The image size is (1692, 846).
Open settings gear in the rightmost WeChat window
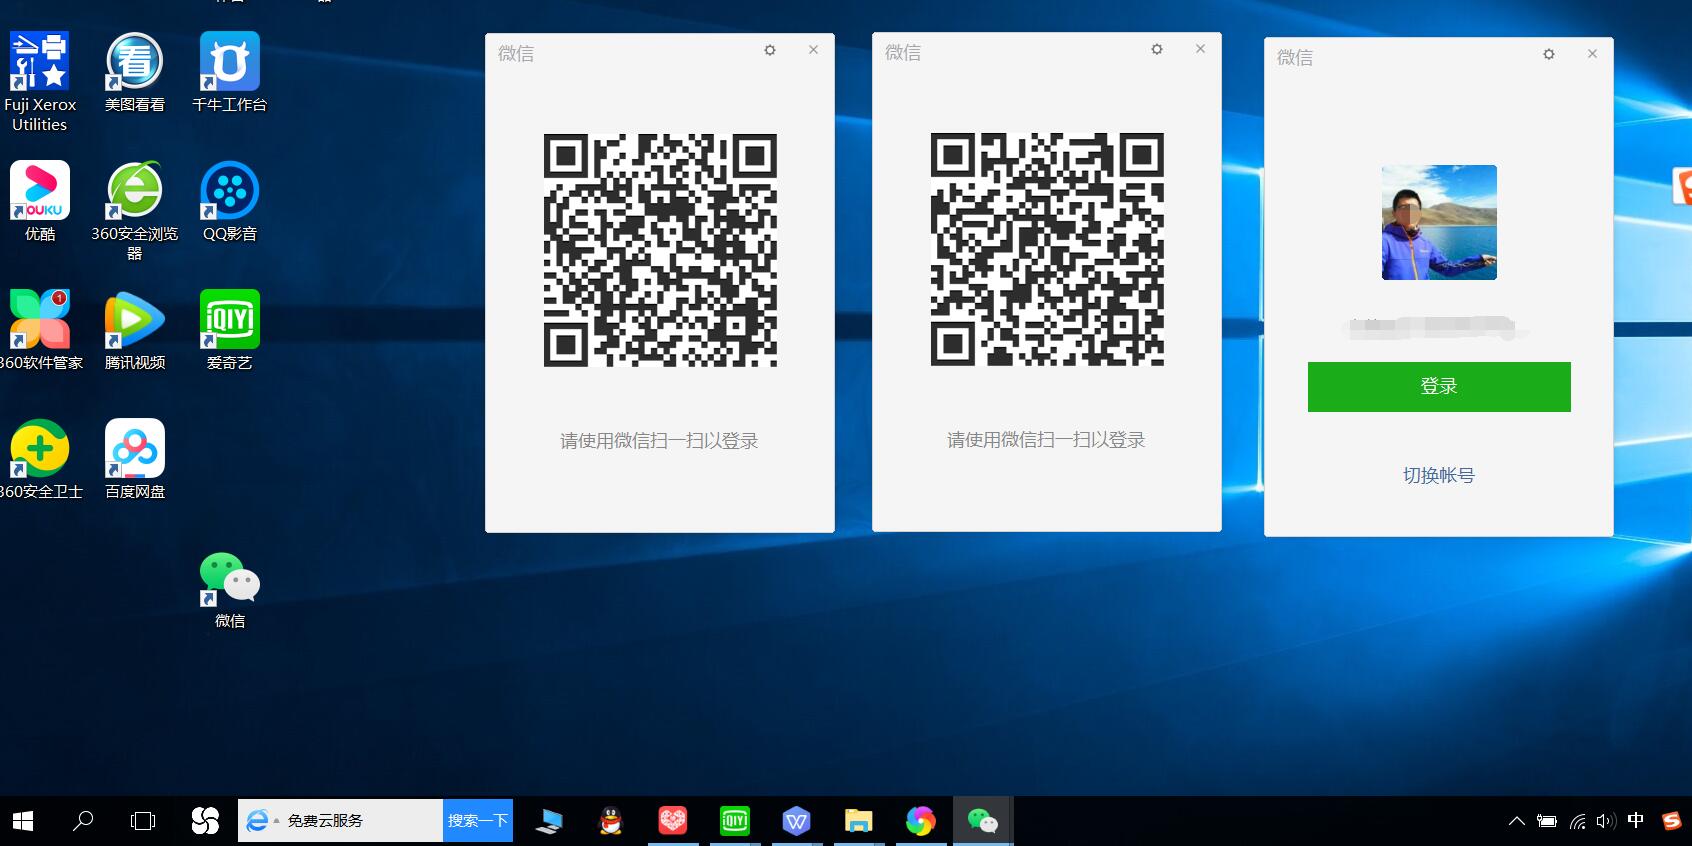point(1548,54)
